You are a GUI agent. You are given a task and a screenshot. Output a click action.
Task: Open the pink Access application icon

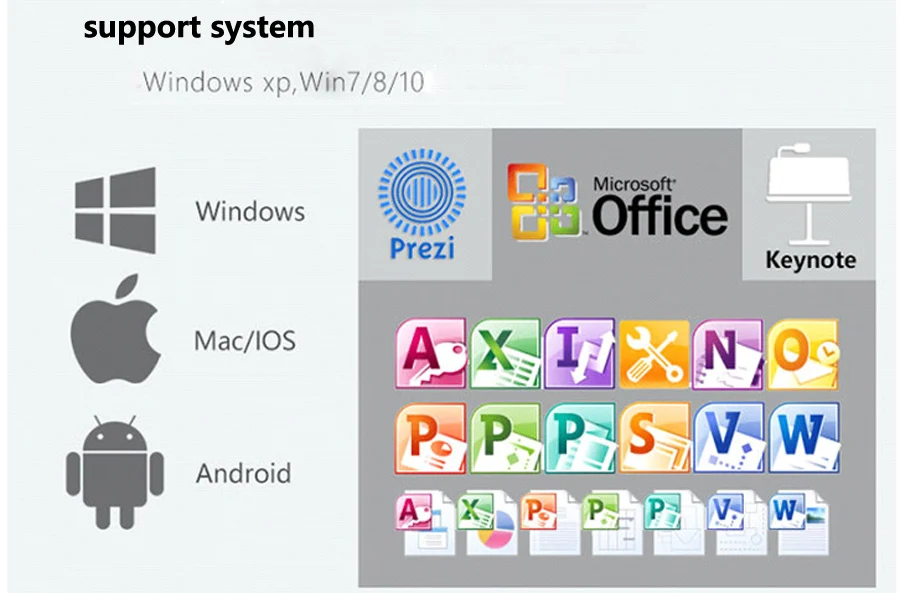coord(430,354)
